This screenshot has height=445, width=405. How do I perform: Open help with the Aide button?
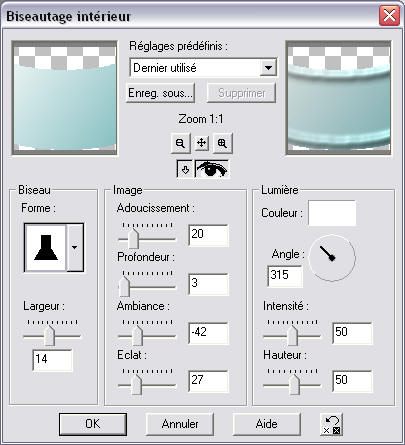(267, 424)
